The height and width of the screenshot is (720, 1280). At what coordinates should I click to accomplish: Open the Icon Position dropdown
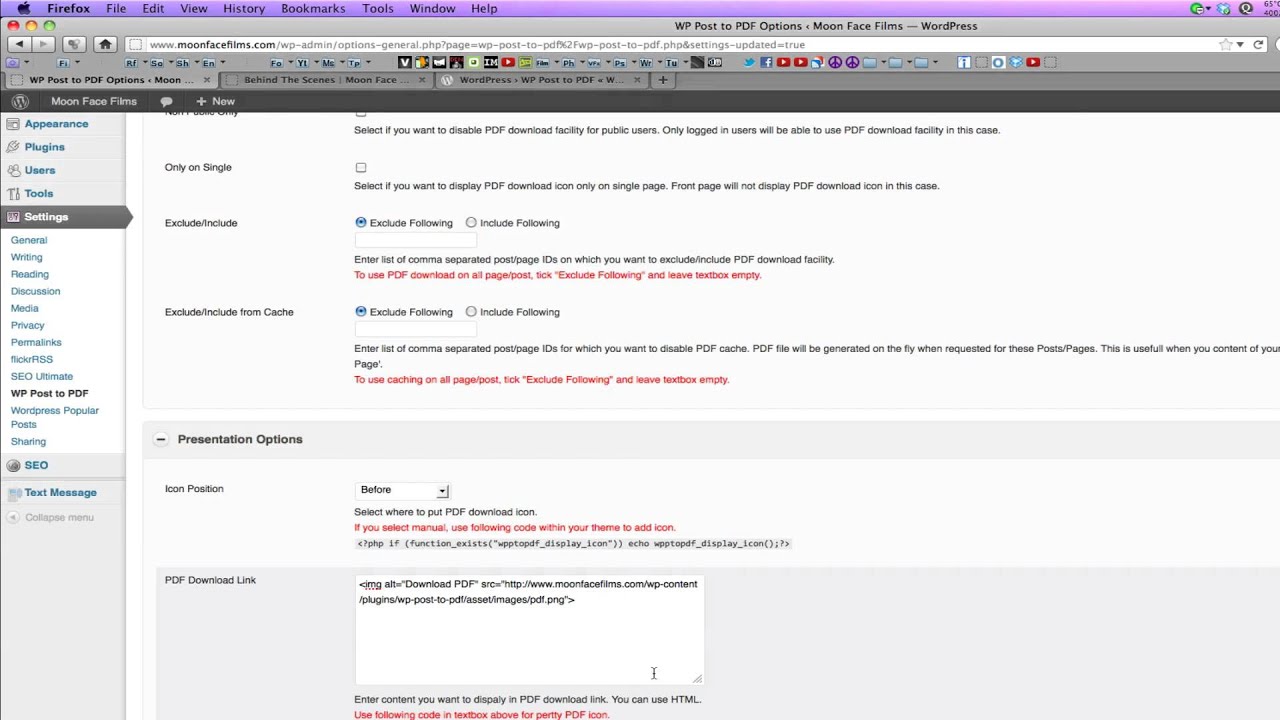(402, 490)
